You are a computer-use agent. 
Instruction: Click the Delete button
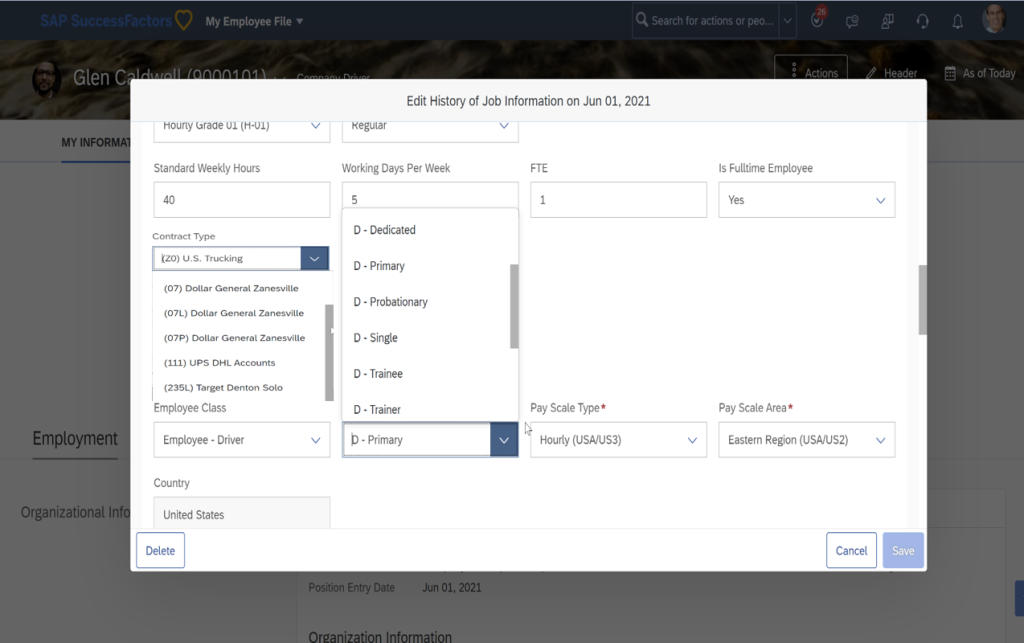pyautogui.click(x=160, y=550)
